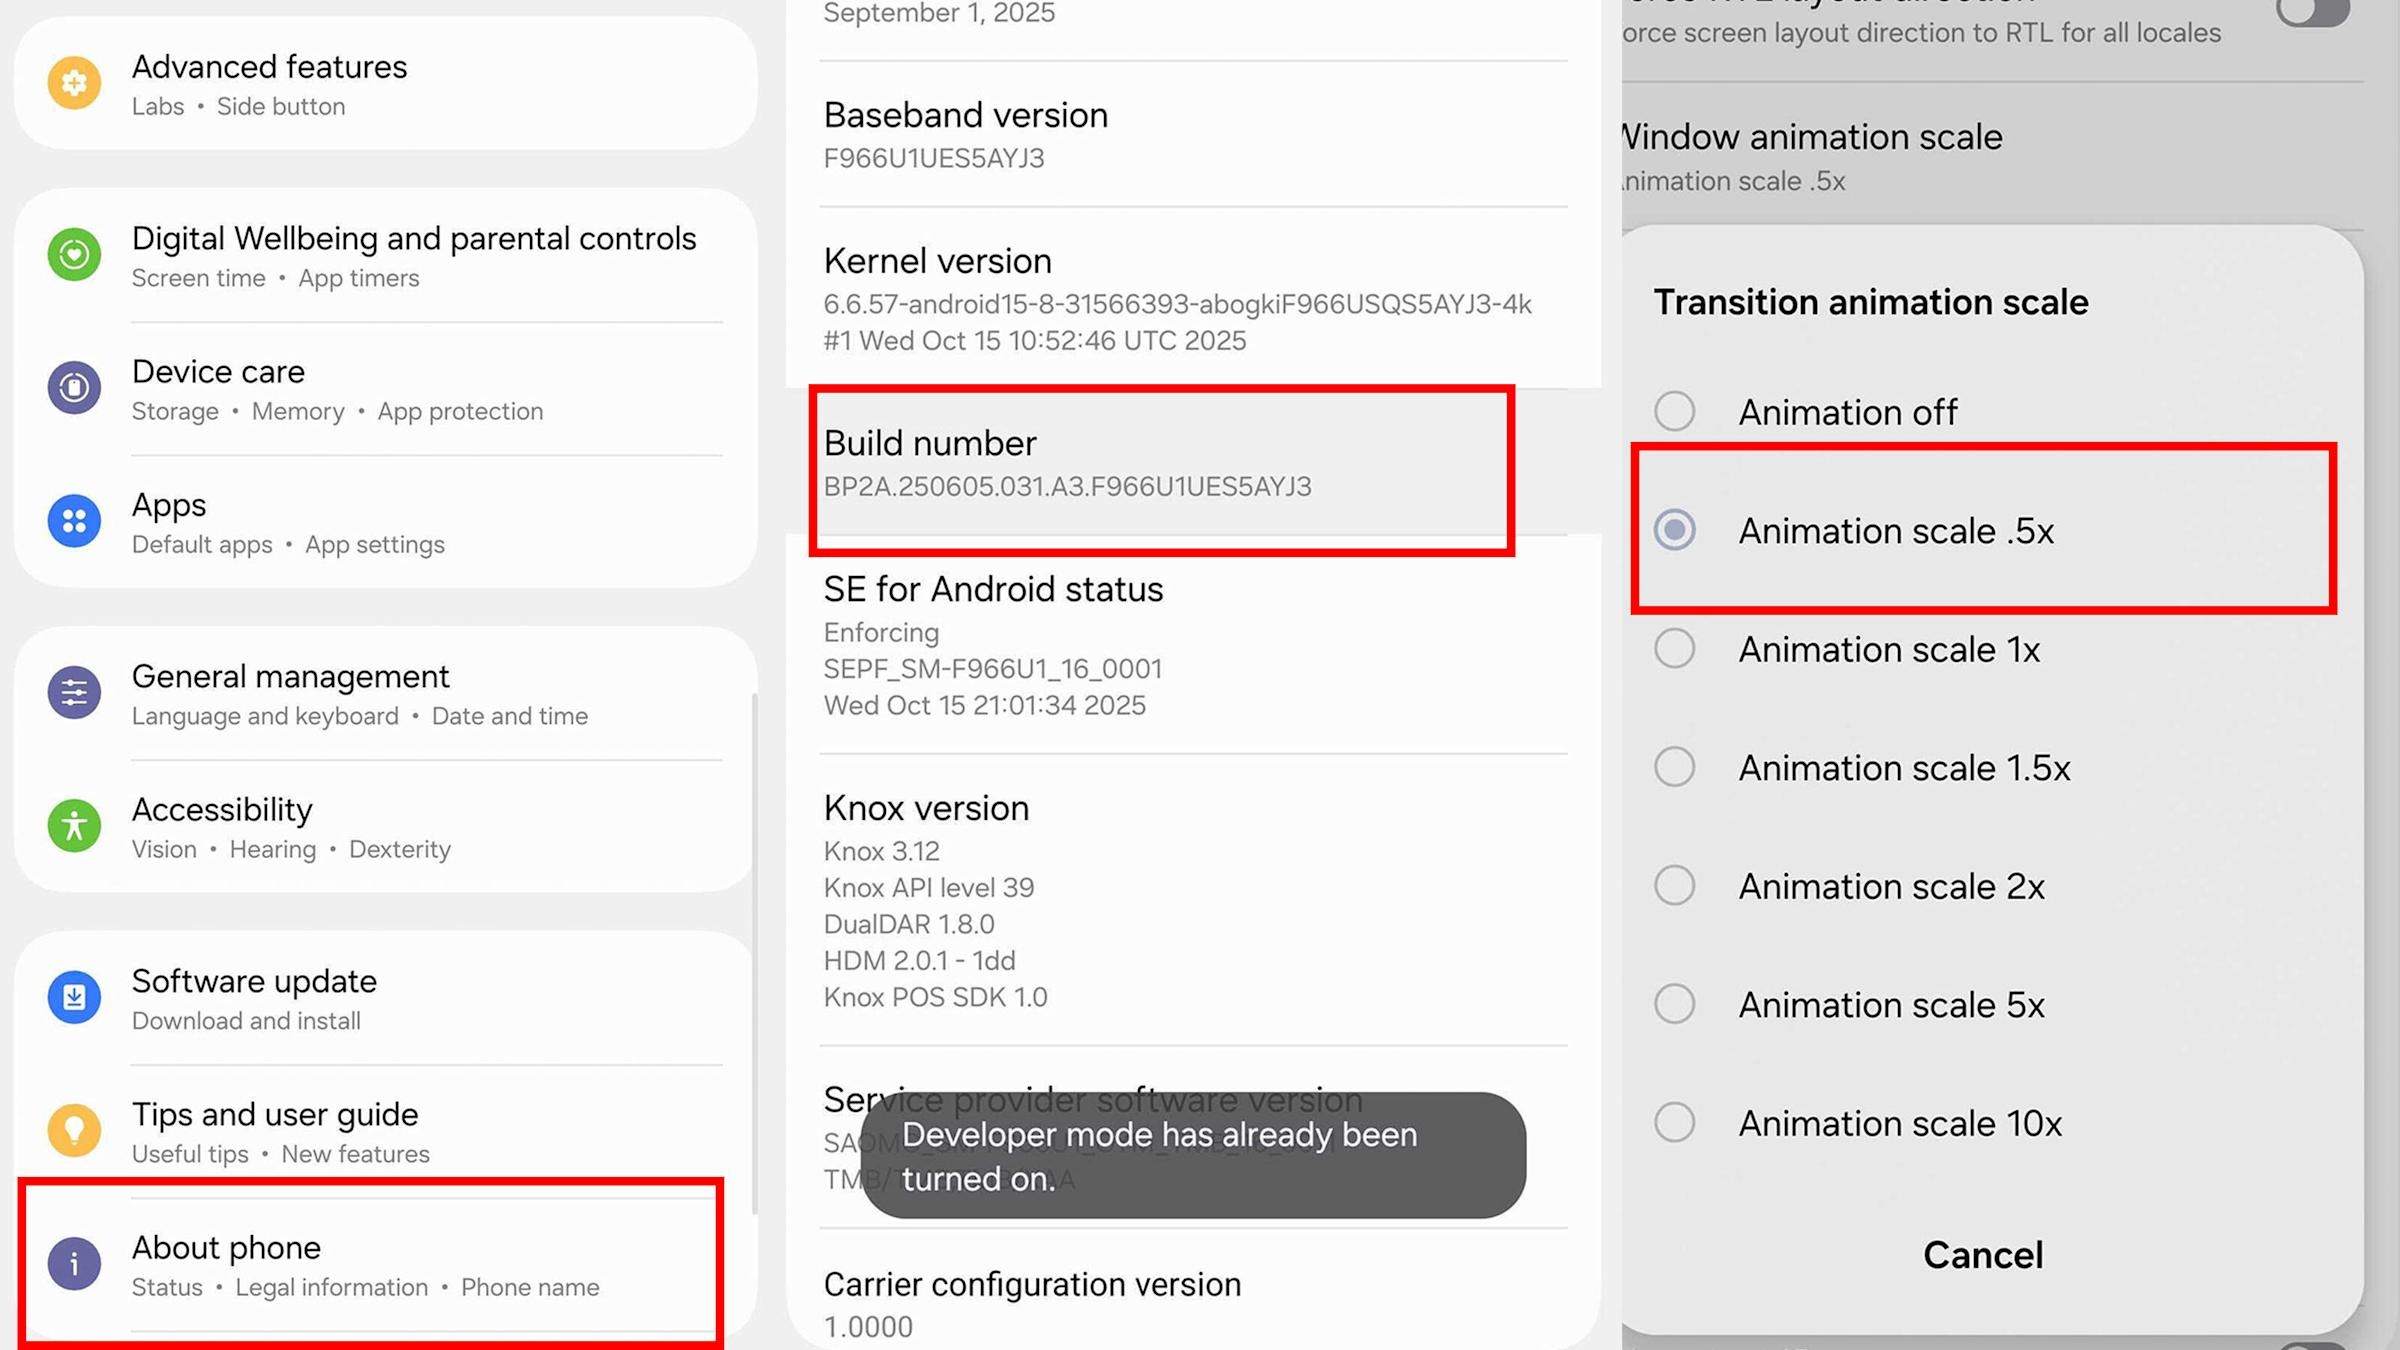This screenshot has height=1350, width=2400.
Task: Choose Animation scale 1x
Action: coord(1674,649)
